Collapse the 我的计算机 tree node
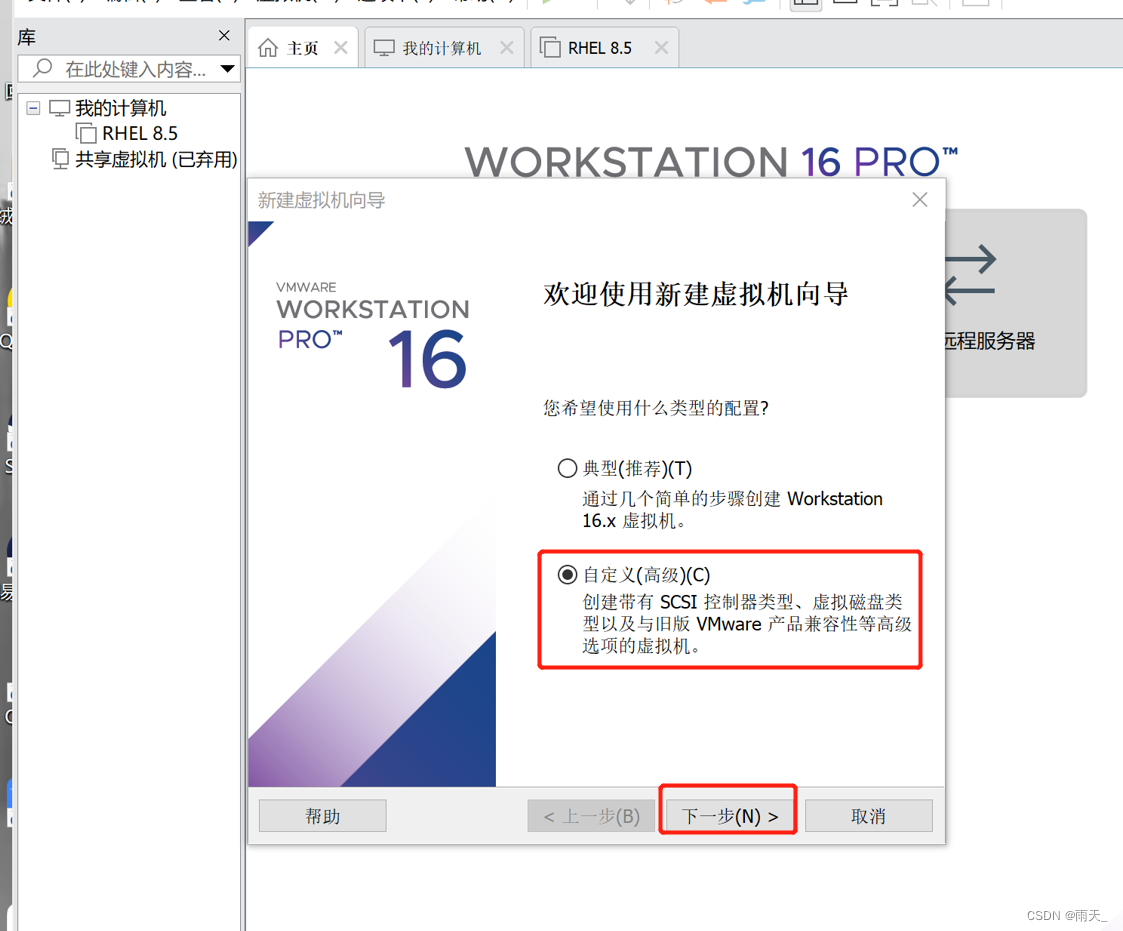This screenshot has height=931, width=1123. [x=33, y=108]
